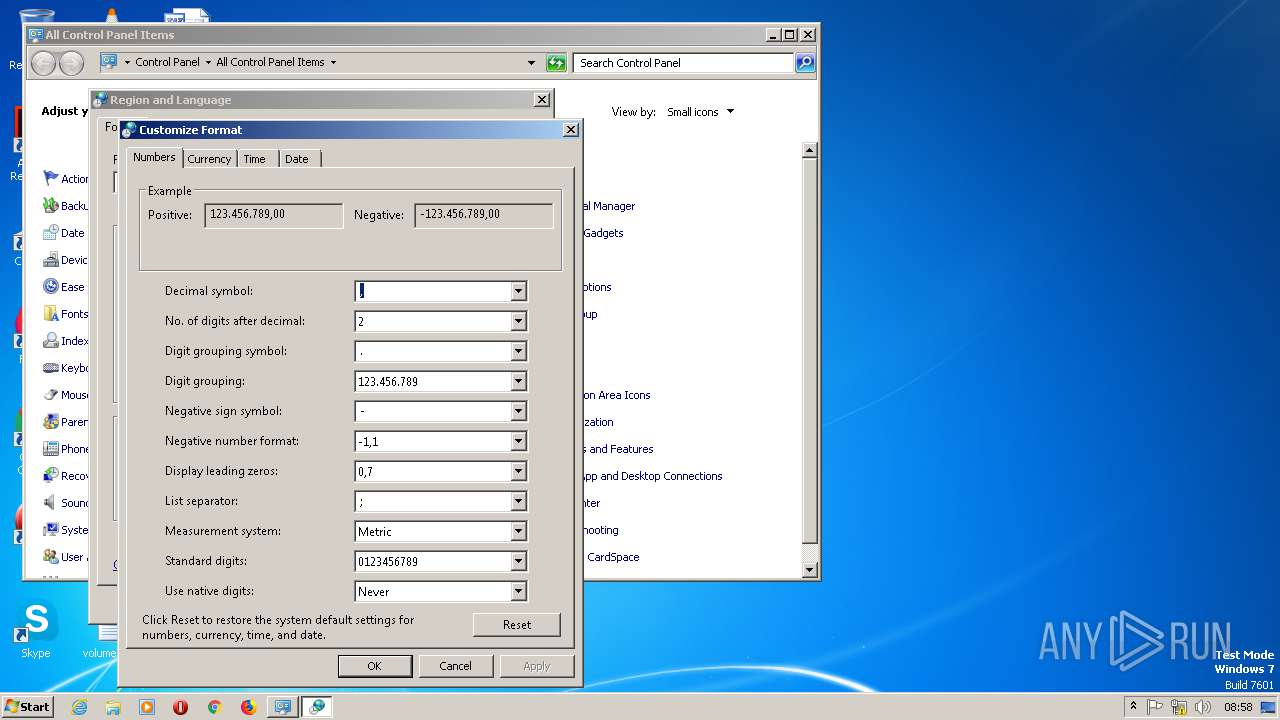
Task: Open the Phone and Modem icon
Action: pyautogui.click(x=51, y=448)
